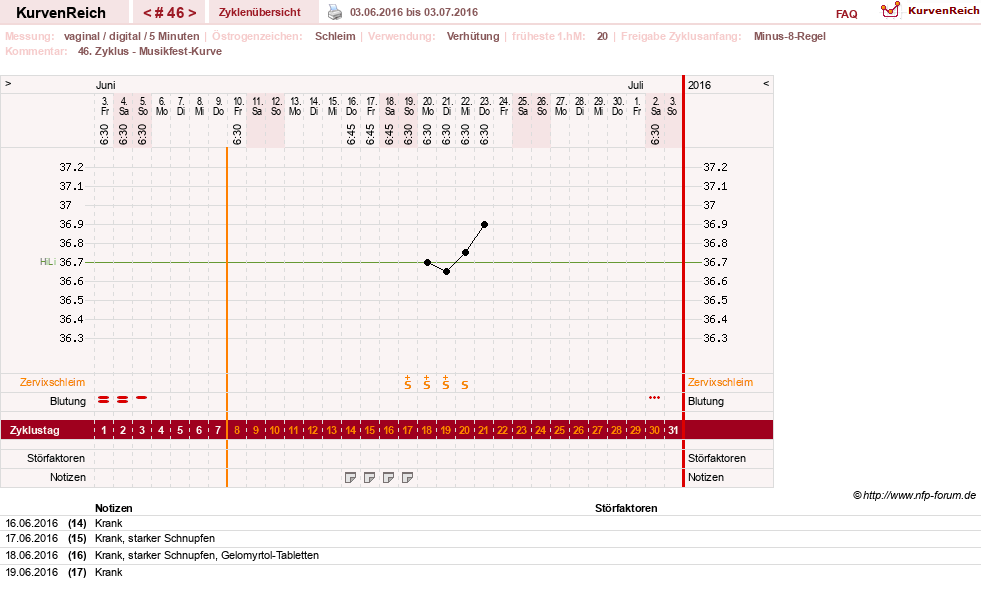Collapse chart with the right < arrow
Image resolution: width=981 pixels, height=607 pixels.
(x=766, y=83)
